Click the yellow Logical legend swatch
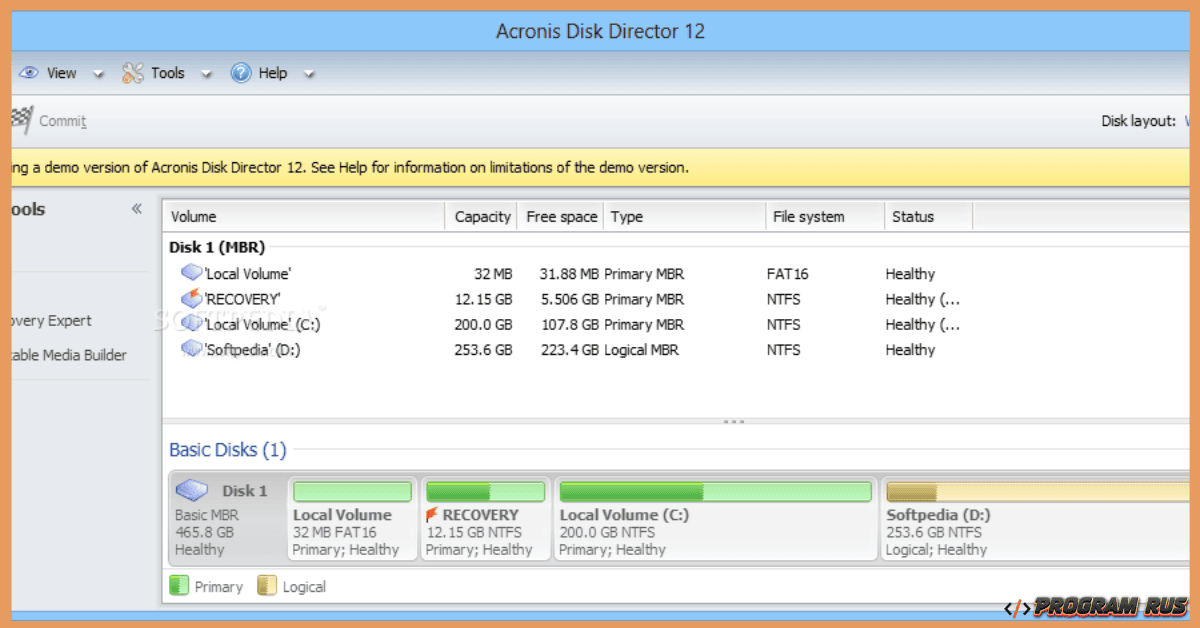 (266, 585)
